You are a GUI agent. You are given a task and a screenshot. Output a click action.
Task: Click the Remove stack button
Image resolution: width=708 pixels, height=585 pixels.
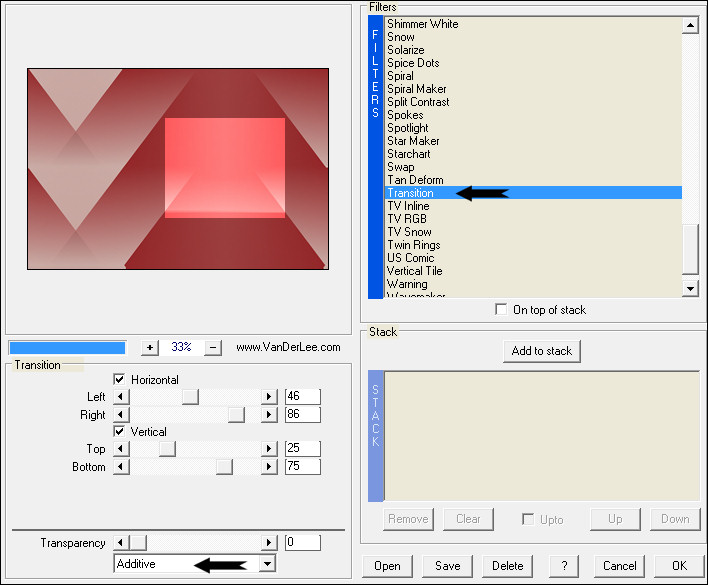click(408, 519)
